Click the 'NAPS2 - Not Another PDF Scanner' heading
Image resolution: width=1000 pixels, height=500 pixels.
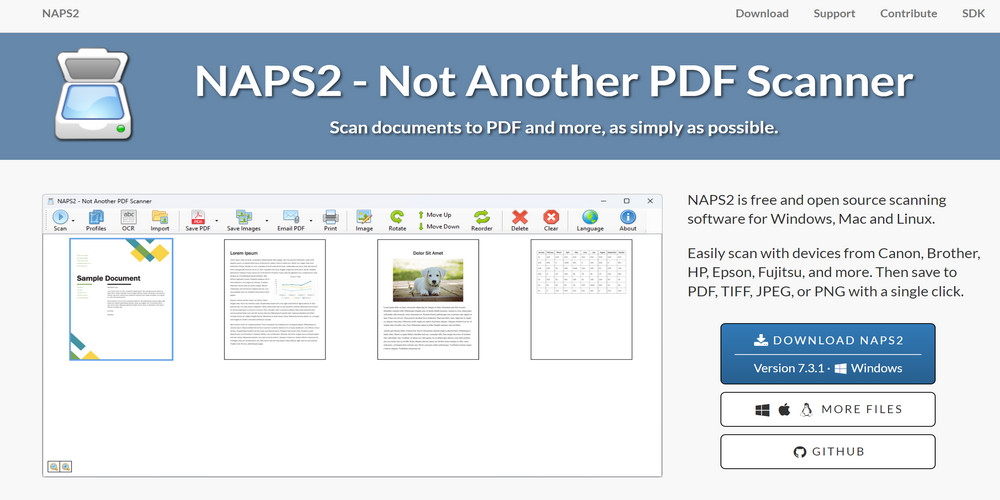point(554,82)
